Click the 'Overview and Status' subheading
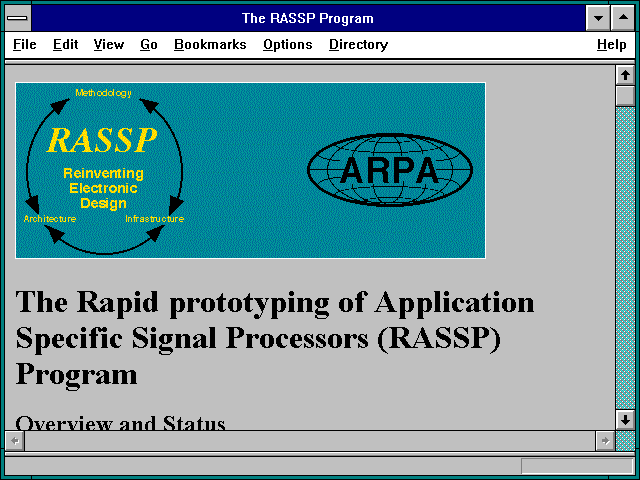This screenshot has height=480, width=640. (x=120, y=422)
